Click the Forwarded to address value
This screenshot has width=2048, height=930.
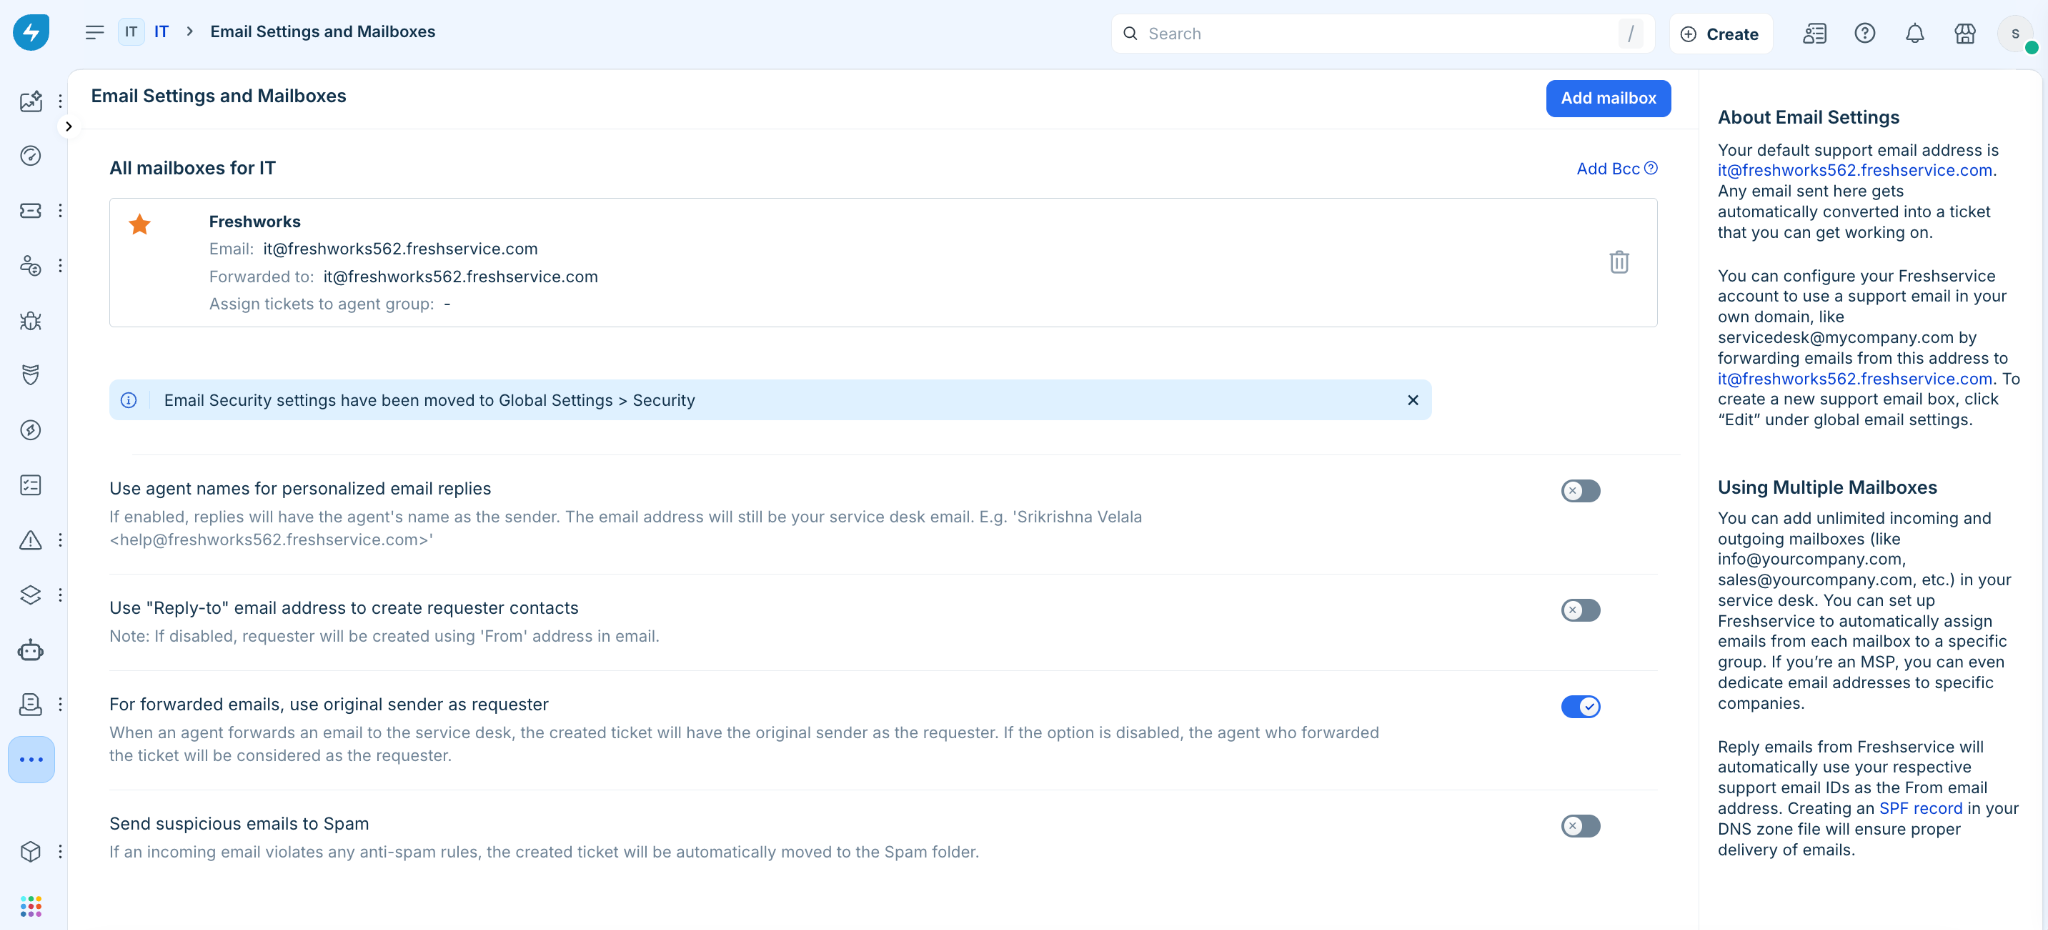(x=460, y=277)
